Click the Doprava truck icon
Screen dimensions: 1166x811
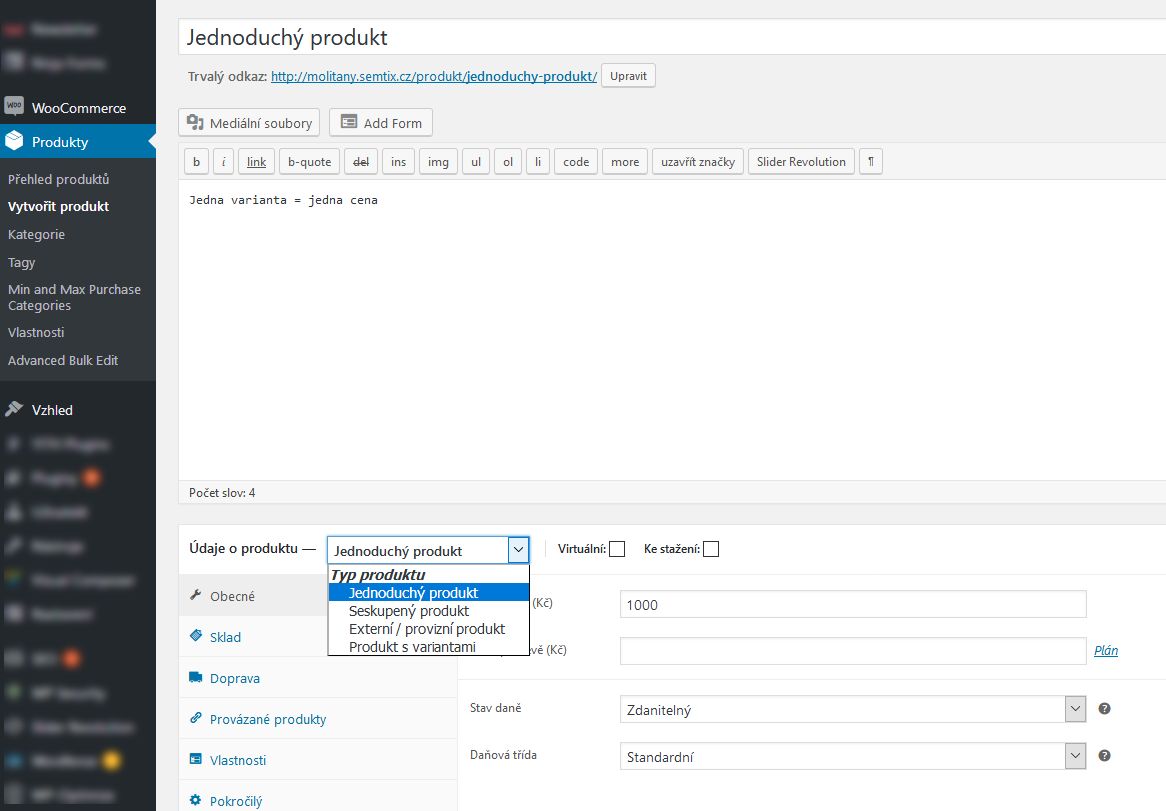[x=196, y=678]
